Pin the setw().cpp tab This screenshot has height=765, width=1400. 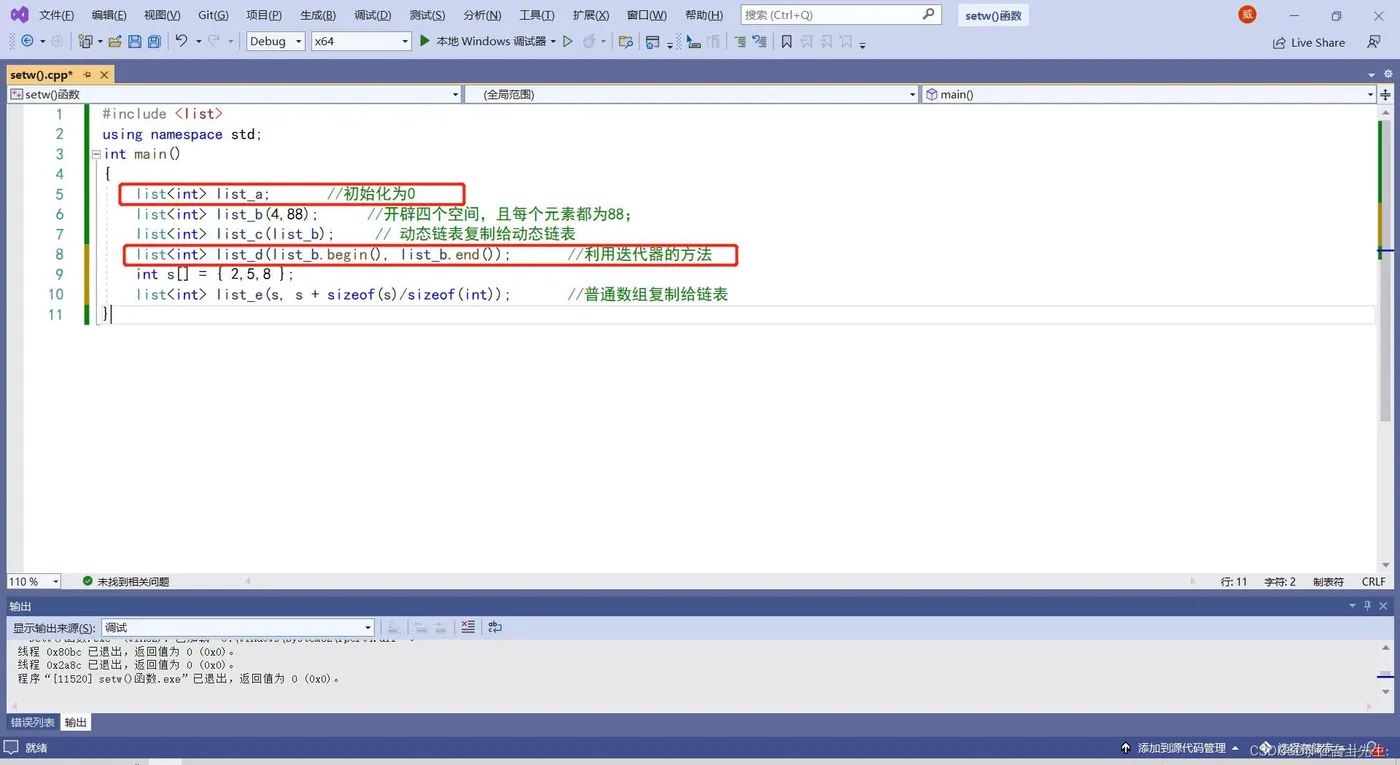[87, 75]
